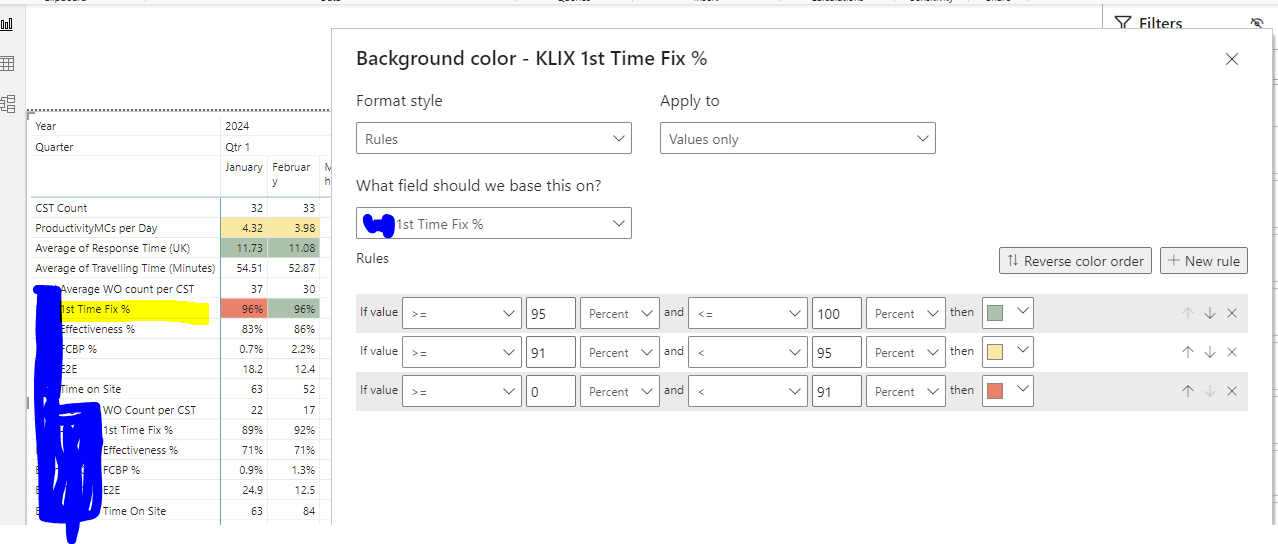Open the < operator dropdown in the last rule
1278x544 pixels.
(x=748, y=391)
